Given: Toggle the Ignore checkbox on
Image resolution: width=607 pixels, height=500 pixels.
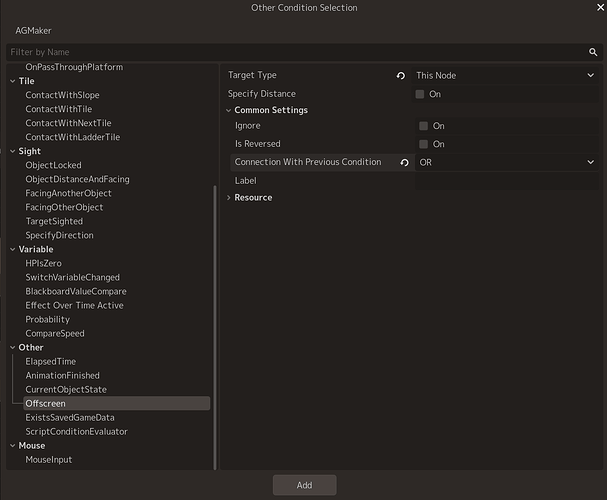Looking at the screenshot, I should [424, 126].
